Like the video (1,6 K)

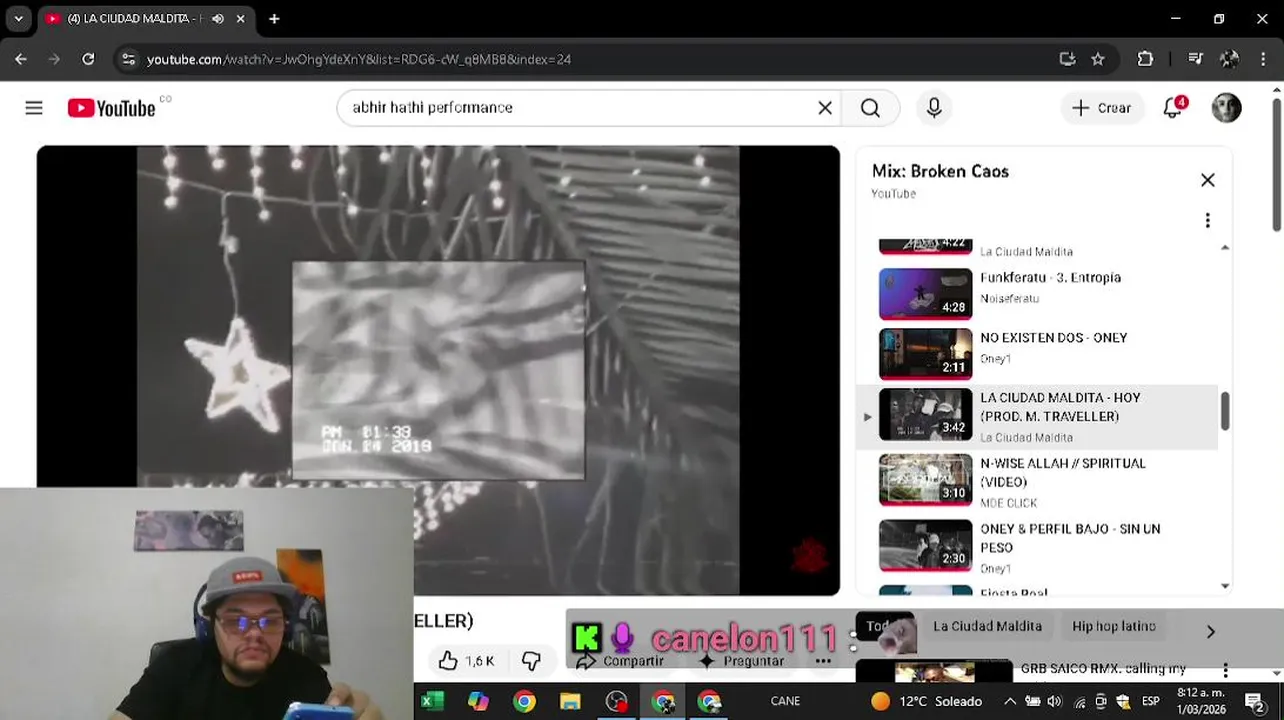click(466, 661)
